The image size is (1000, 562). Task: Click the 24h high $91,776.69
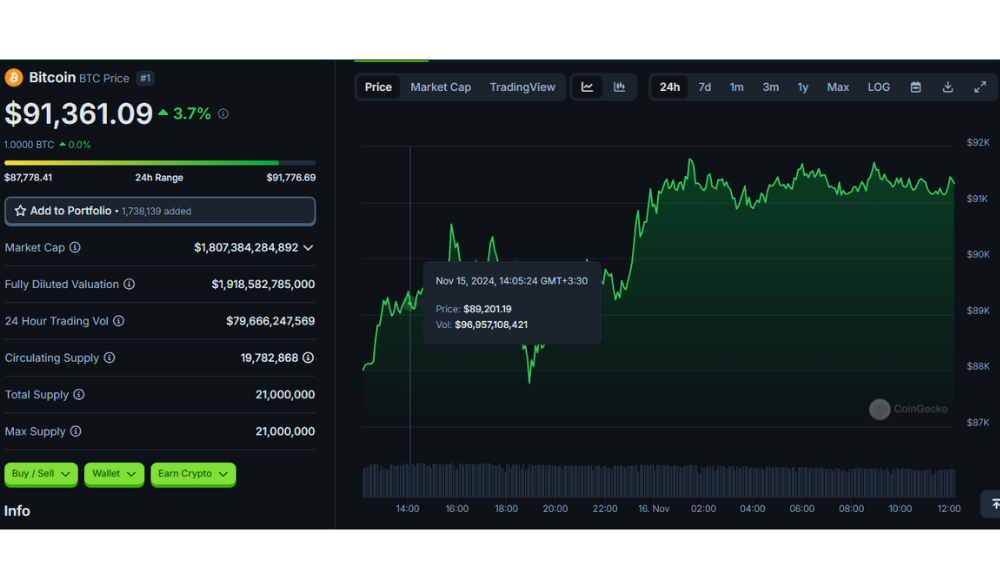(x=291, y=178)
